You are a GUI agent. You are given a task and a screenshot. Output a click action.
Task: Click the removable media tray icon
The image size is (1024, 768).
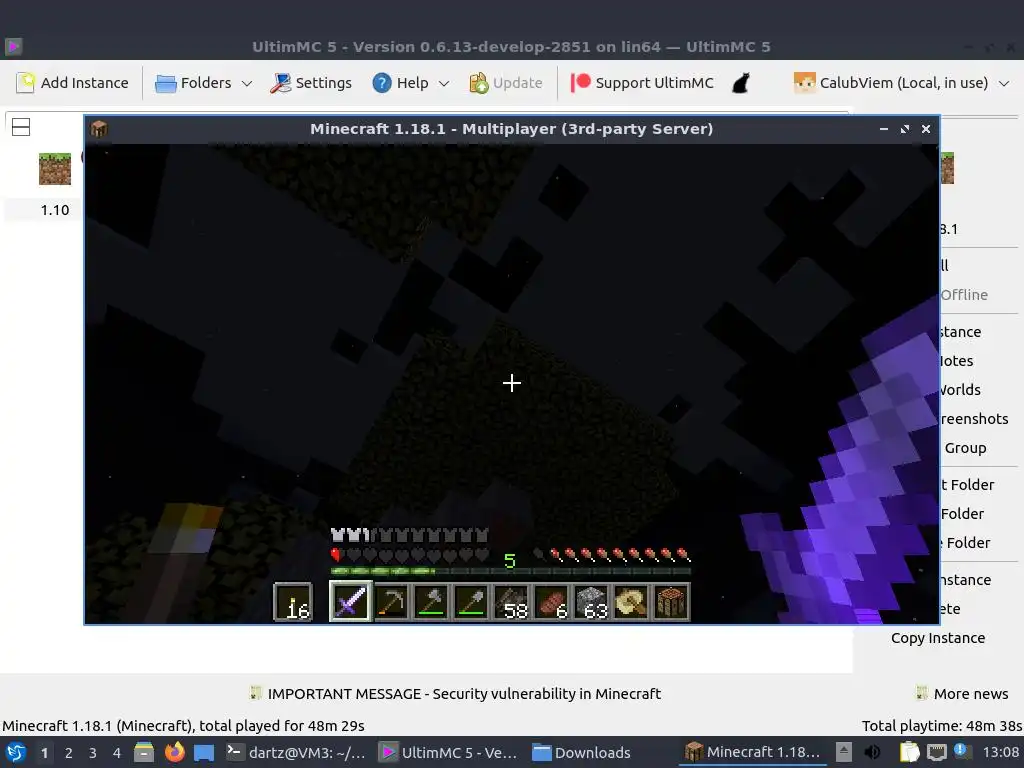click(x=844, y=752)
